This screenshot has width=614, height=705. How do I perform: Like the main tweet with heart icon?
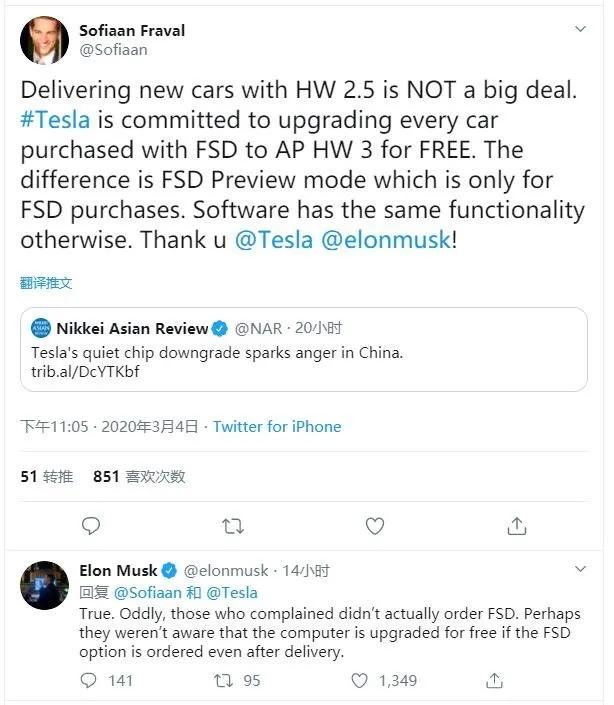click(x=375, y=525)
